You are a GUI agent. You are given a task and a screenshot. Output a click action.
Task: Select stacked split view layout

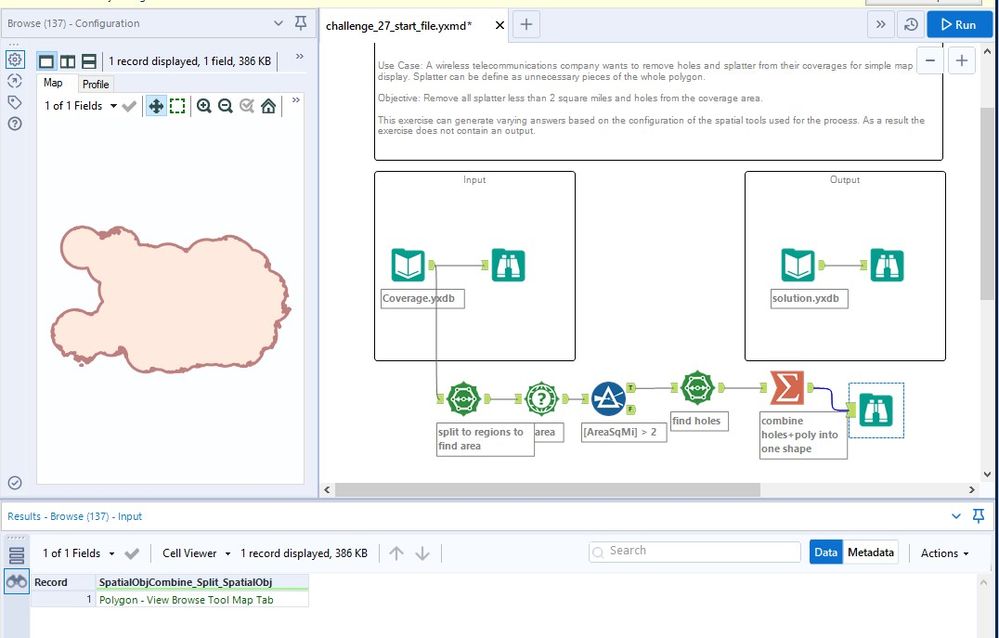click(89, 61)
